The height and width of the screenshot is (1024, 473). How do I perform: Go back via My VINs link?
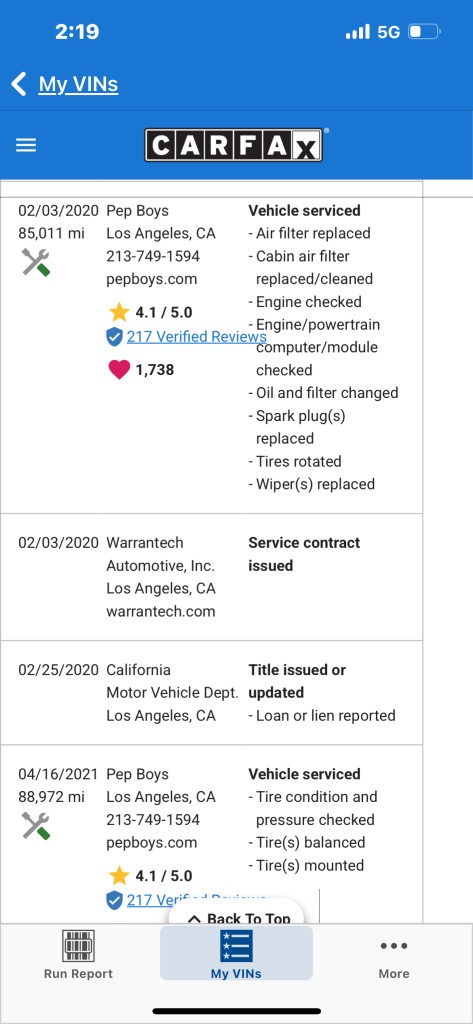pos(78,84)
